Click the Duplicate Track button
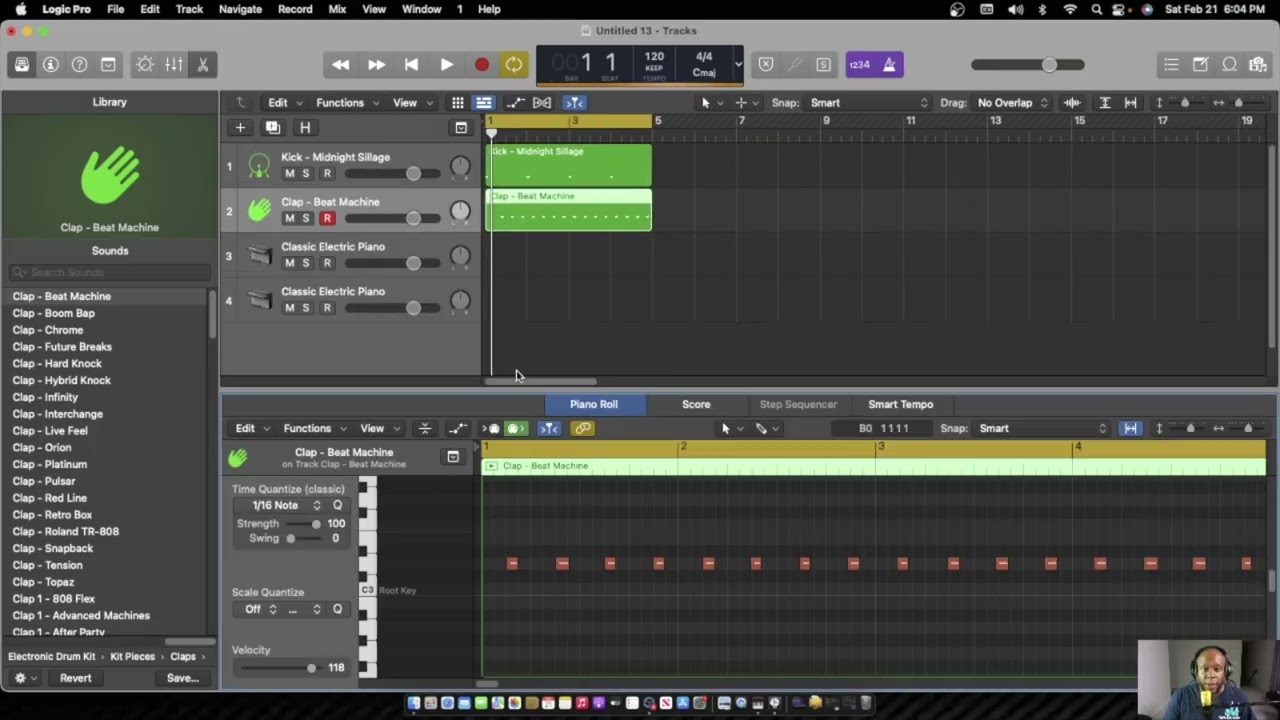Viewport: 1280px width, 720px height. [x=272, y=128]
